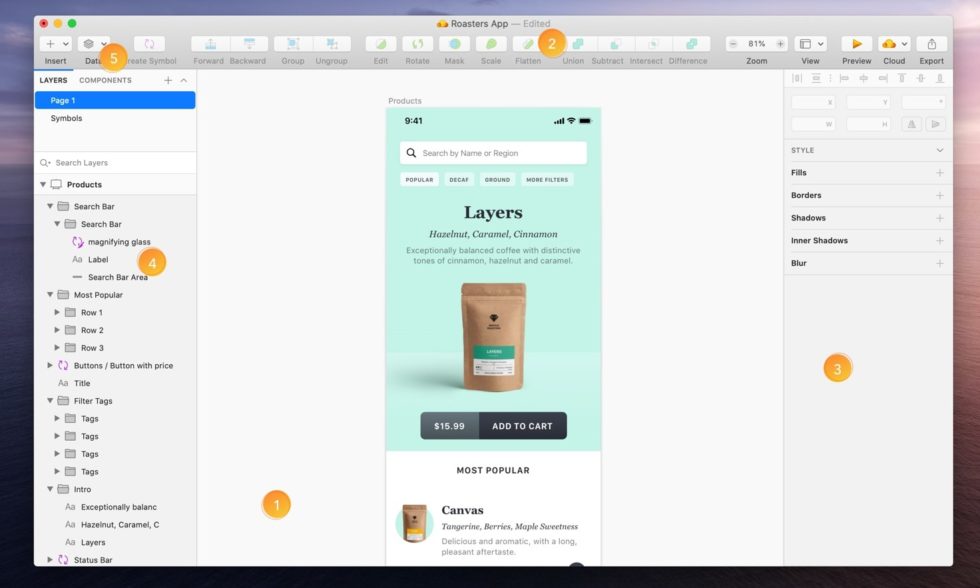Zoom in with the plus button

click(780, 44)
